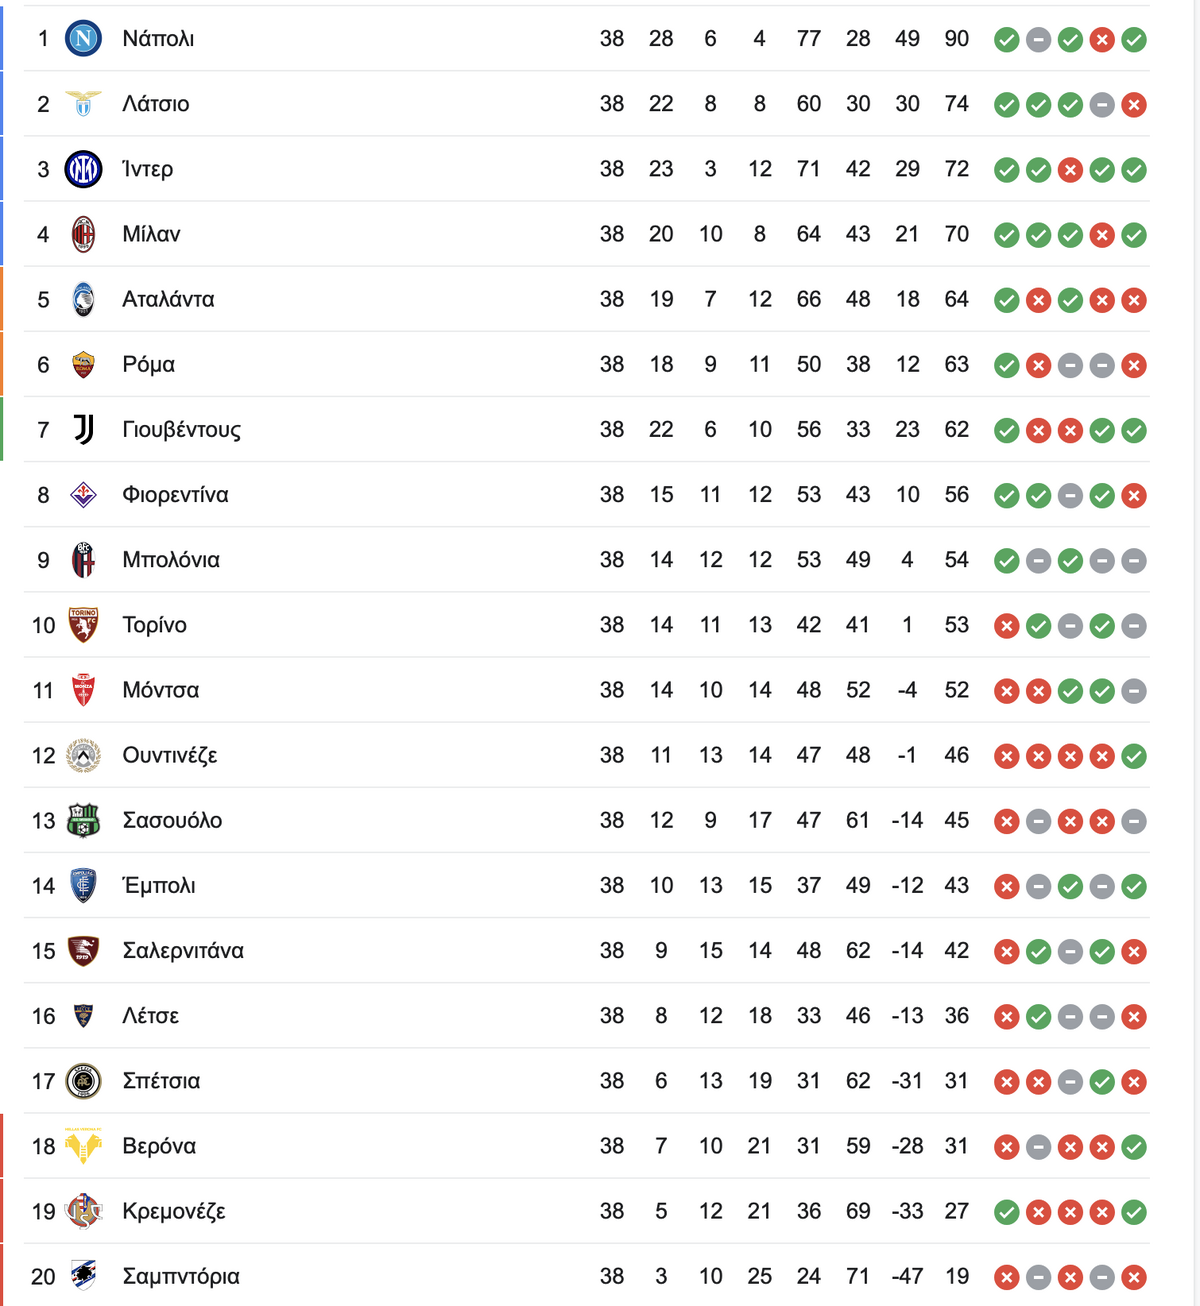Click the Fiorentina diamond crest icon
The width and height of the screenshot is (1200, 1306).
pos(83,495)
